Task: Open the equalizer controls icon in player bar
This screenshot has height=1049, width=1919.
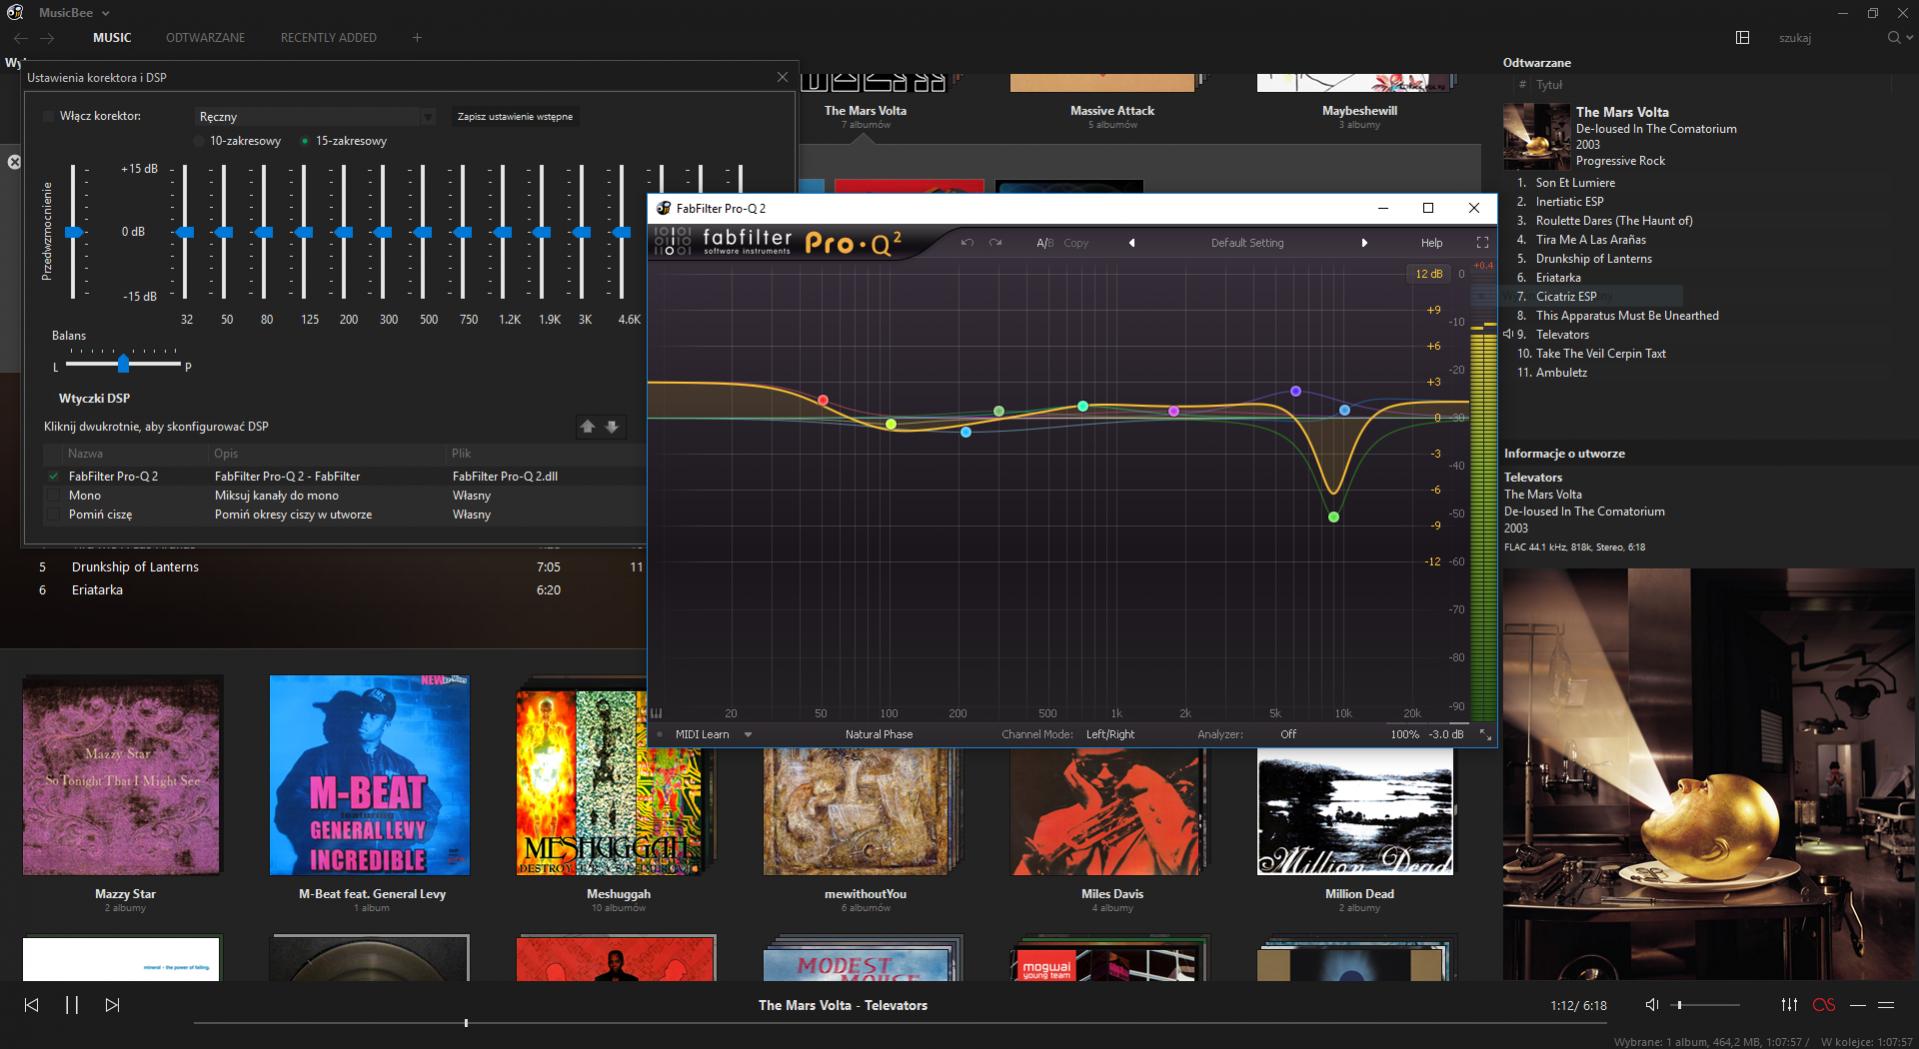Action: click(1789, 1005)
